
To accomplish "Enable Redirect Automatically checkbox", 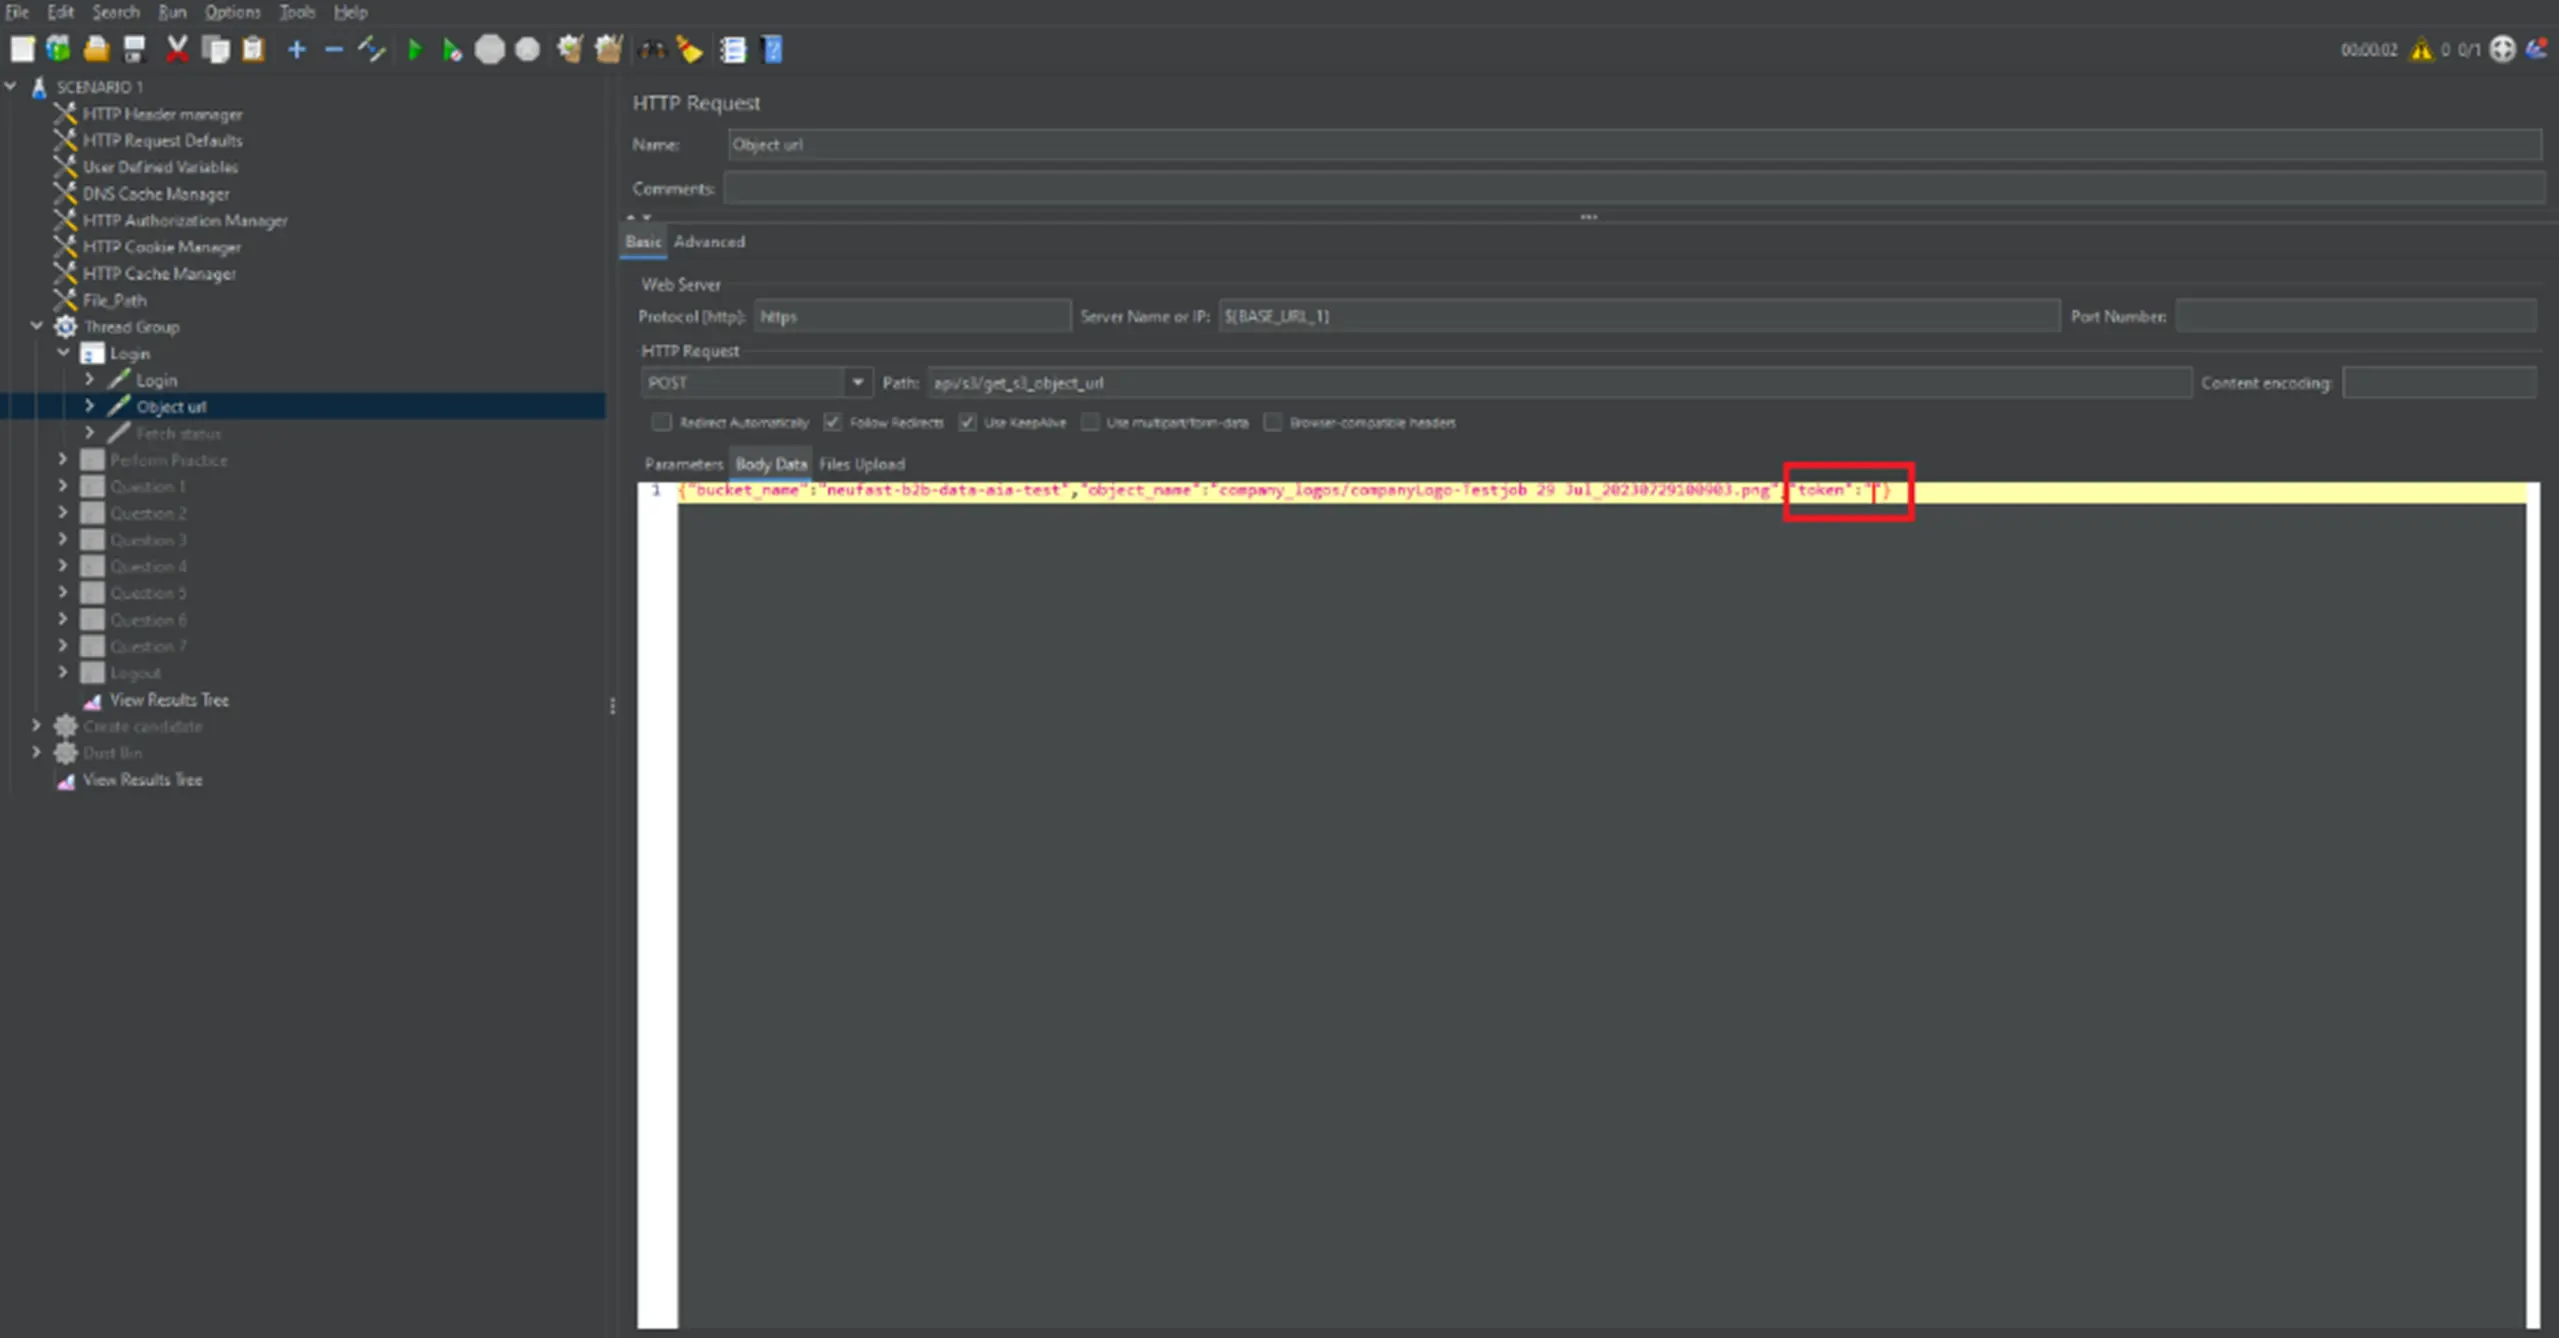I will (661, 422).
